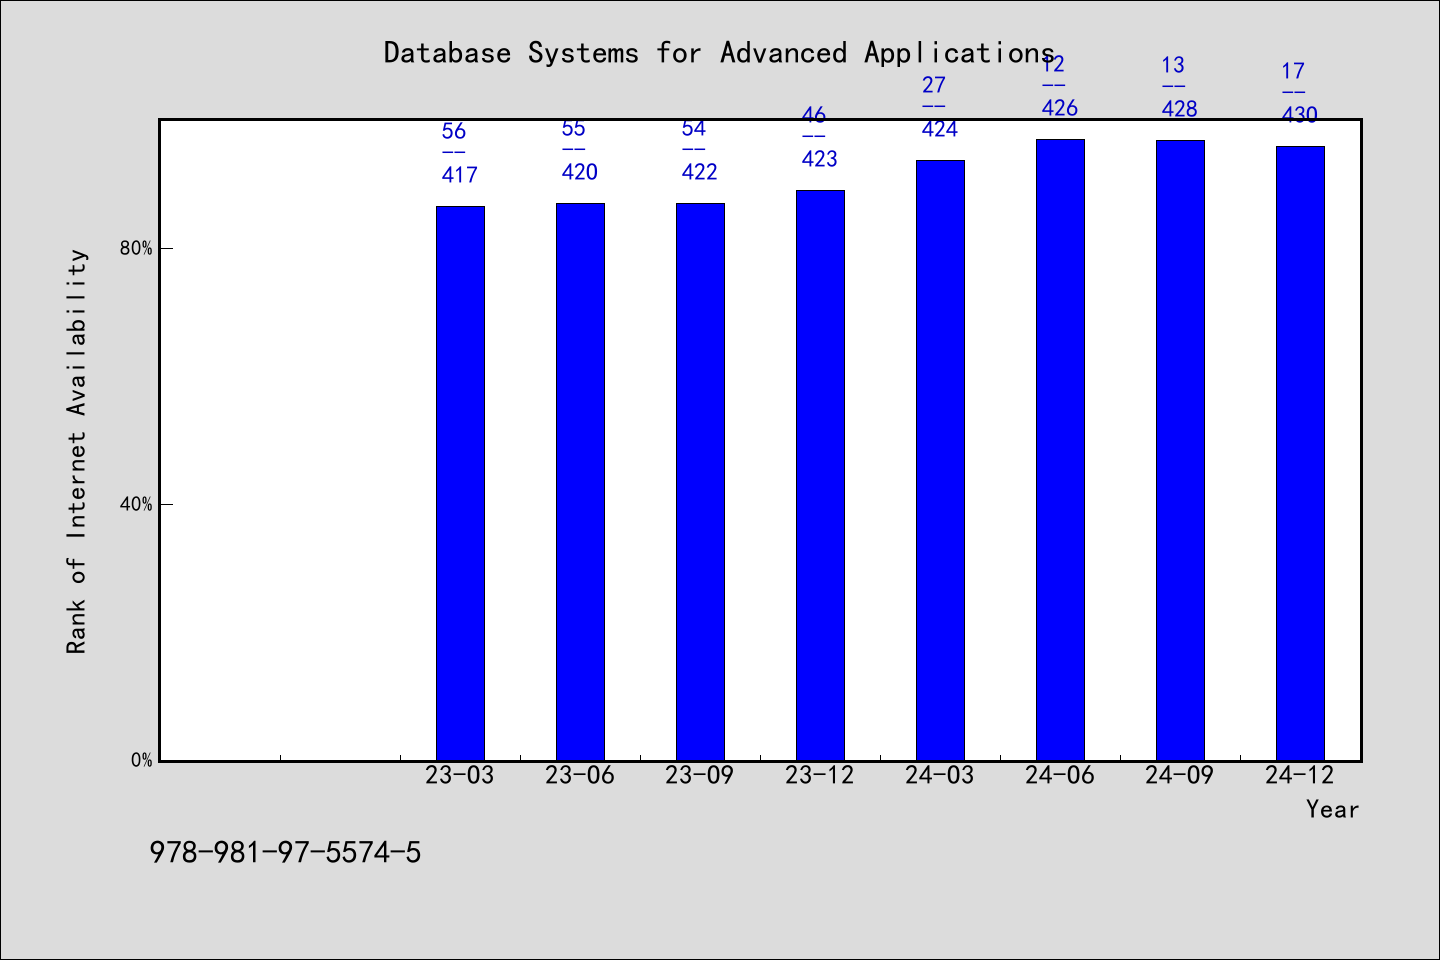The height and width of the screenshot is (960, 1440).
Task: Click the total value 428 above 24-09 bar
Action: click(x=1180, y=109)
